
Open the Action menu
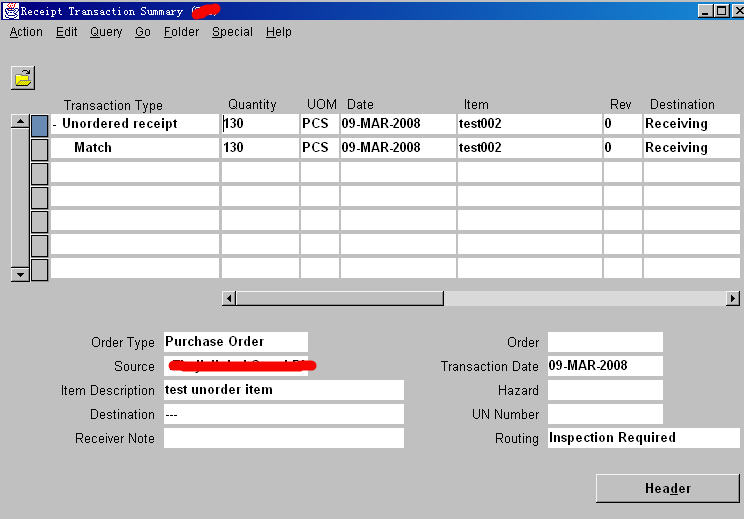tap(26, 32)
